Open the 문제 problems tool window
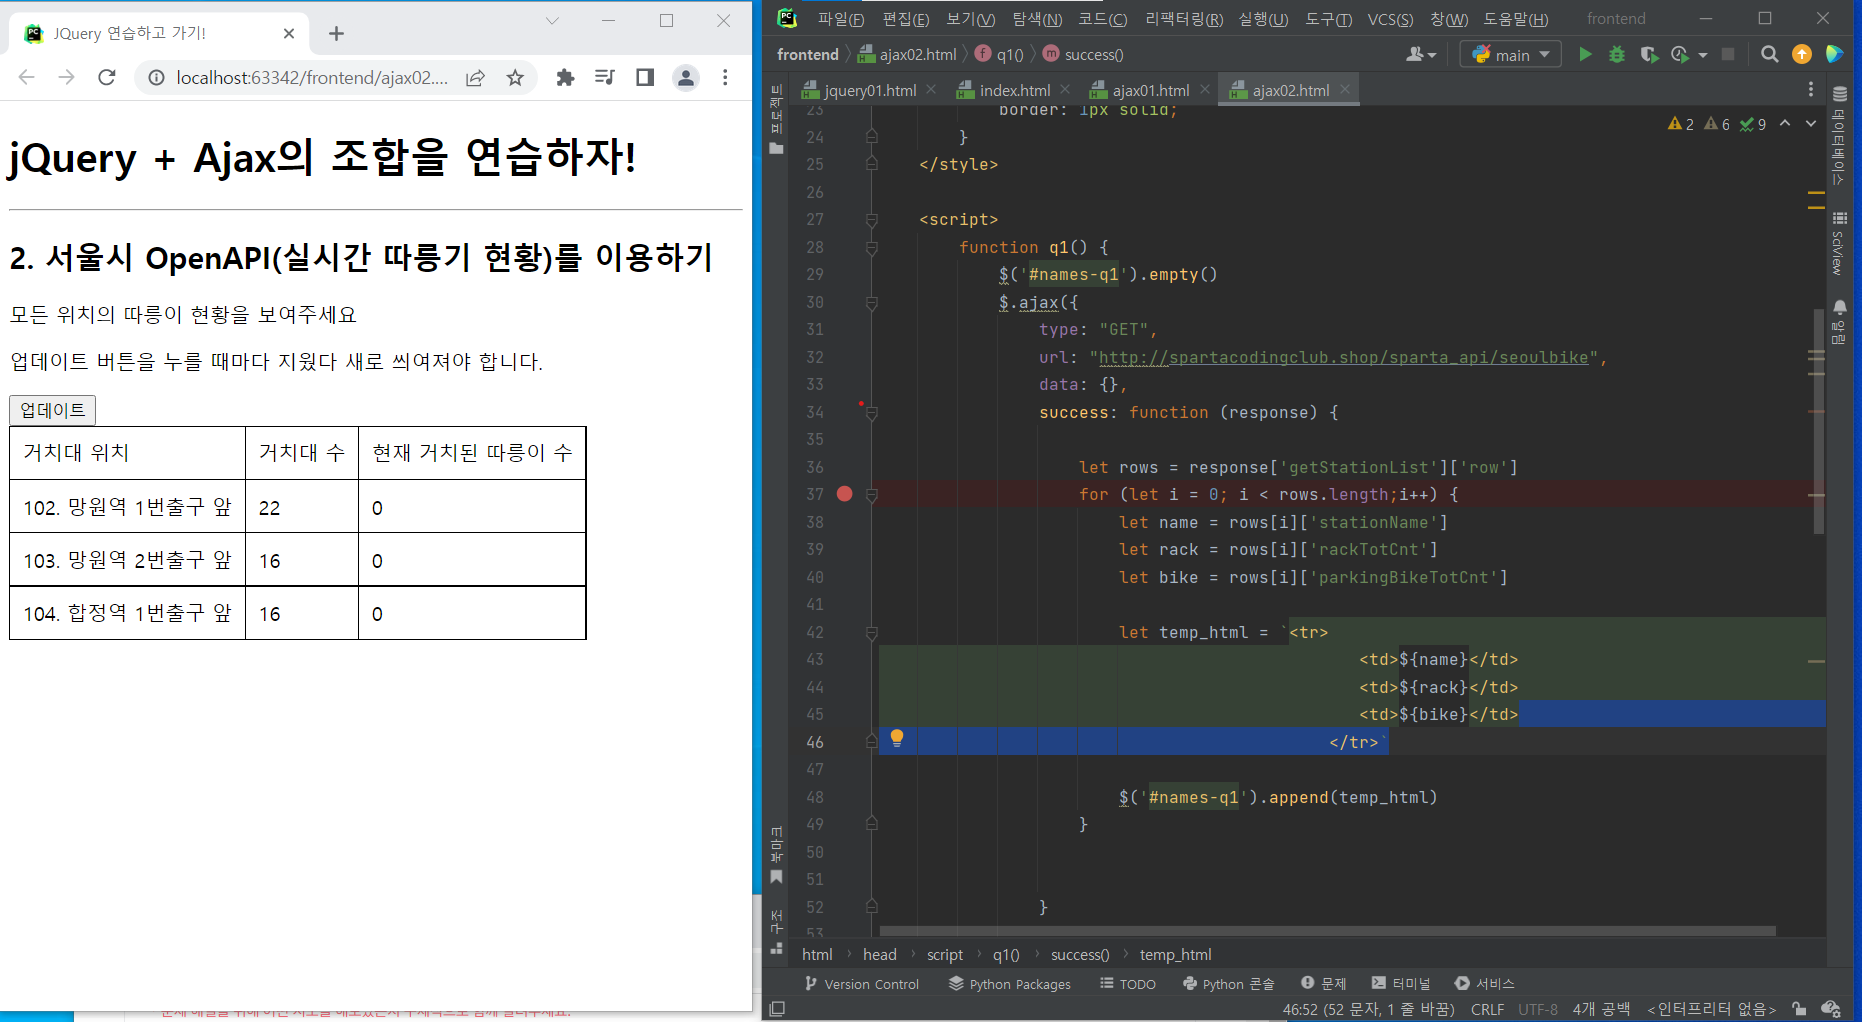The image size is (1862, 1022). [1323, 984]
